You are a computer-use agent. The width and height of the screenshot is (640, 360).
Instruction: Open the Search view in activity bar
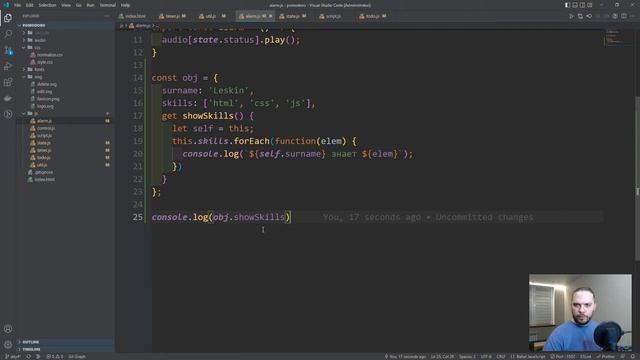(8, 34)
